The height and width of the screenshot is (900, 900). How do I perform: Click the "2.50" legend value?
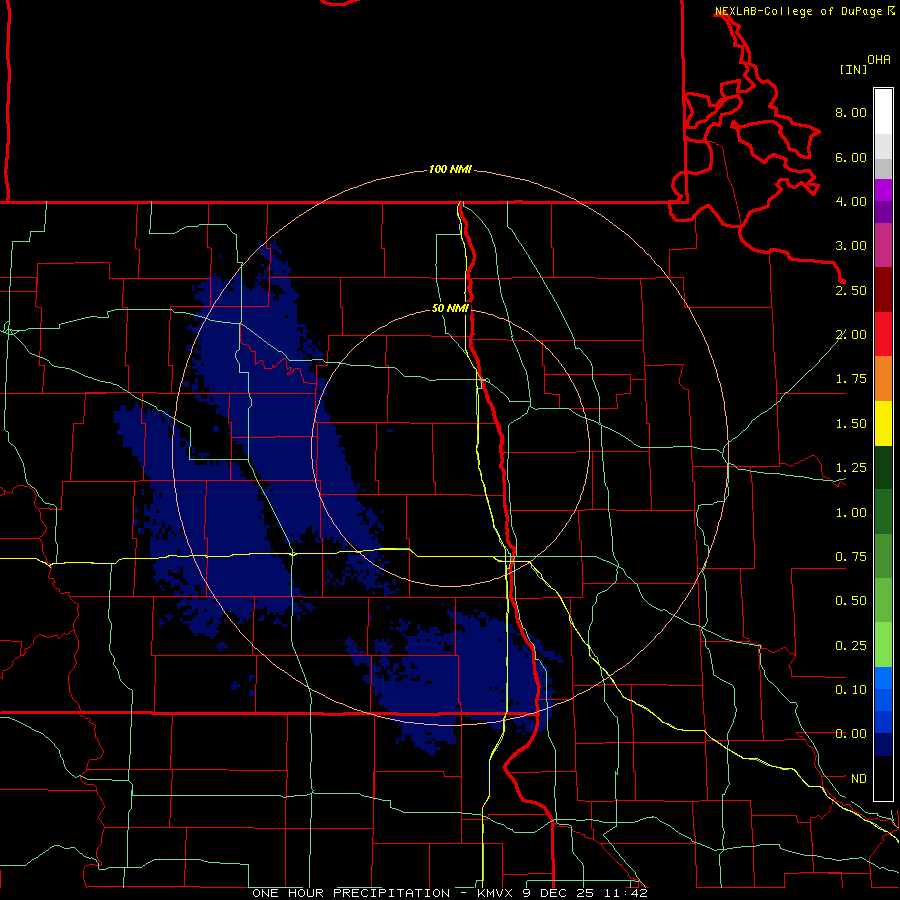pyautogui.click(x=851, y=290)
